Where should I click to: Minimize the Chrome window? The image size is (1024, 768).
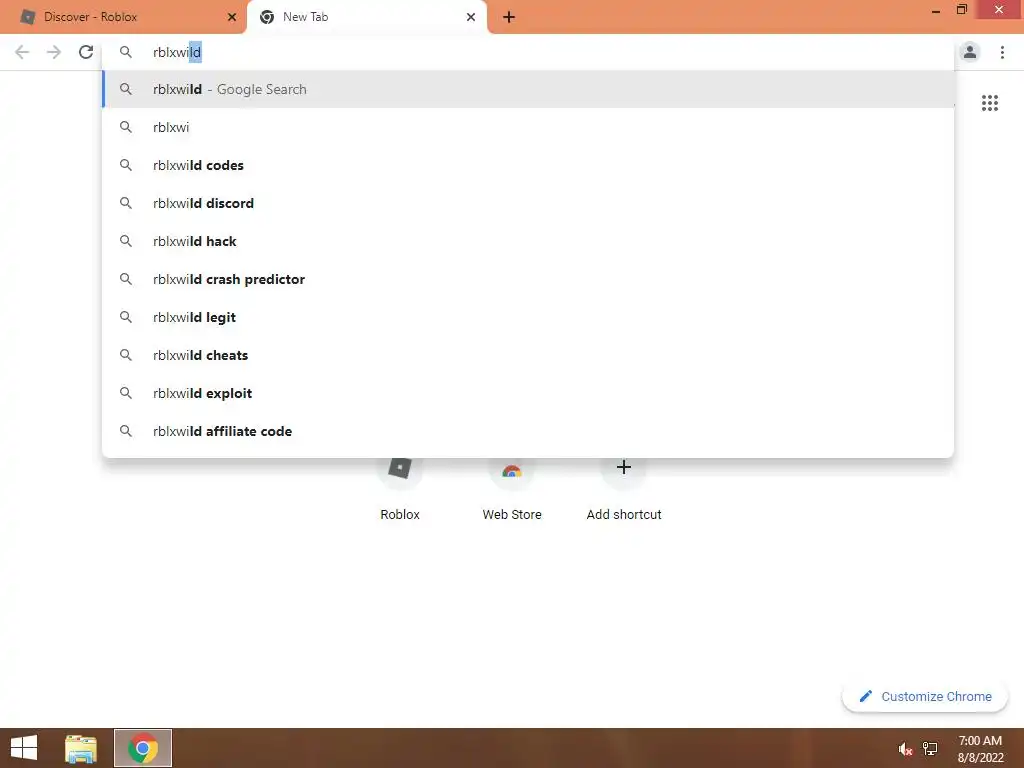(x=936, y=10)
